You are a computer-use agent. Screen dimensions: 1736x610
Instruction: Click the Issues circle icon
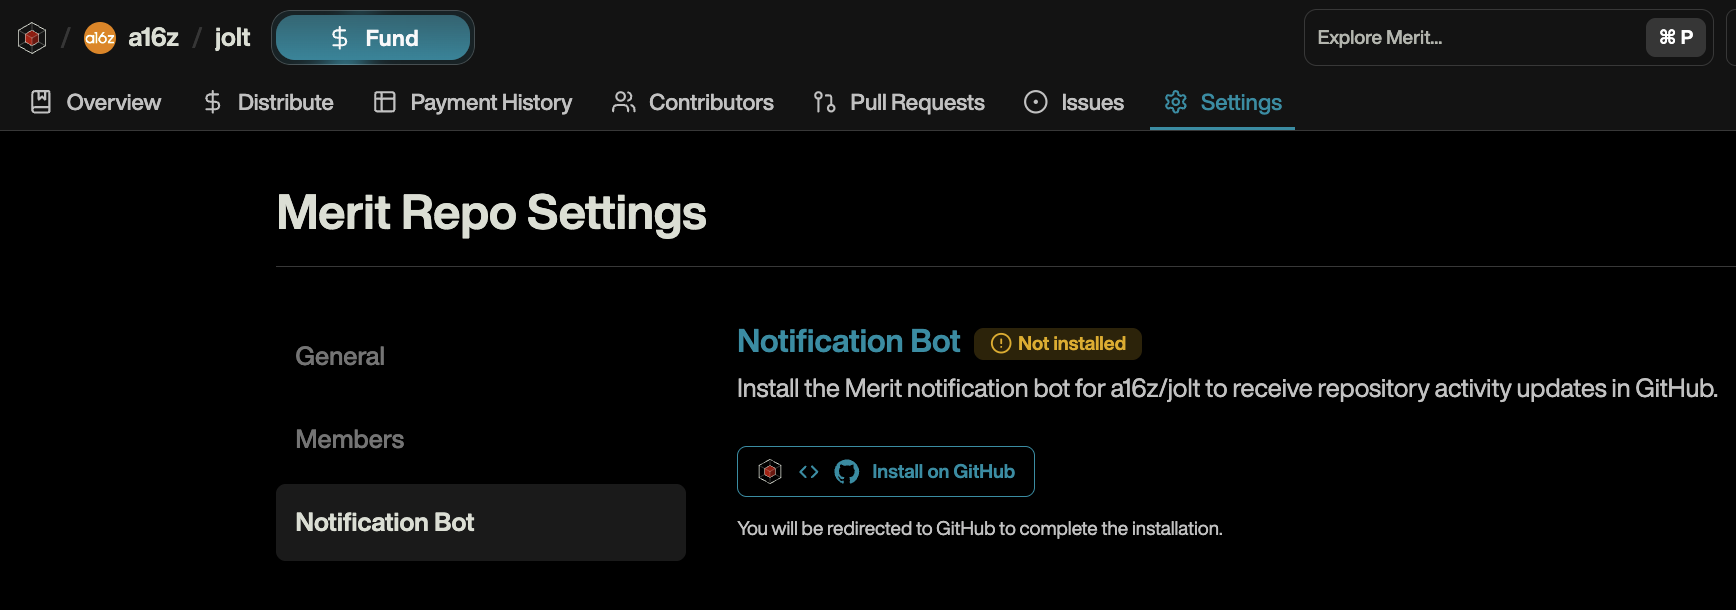pos(1036,102)
